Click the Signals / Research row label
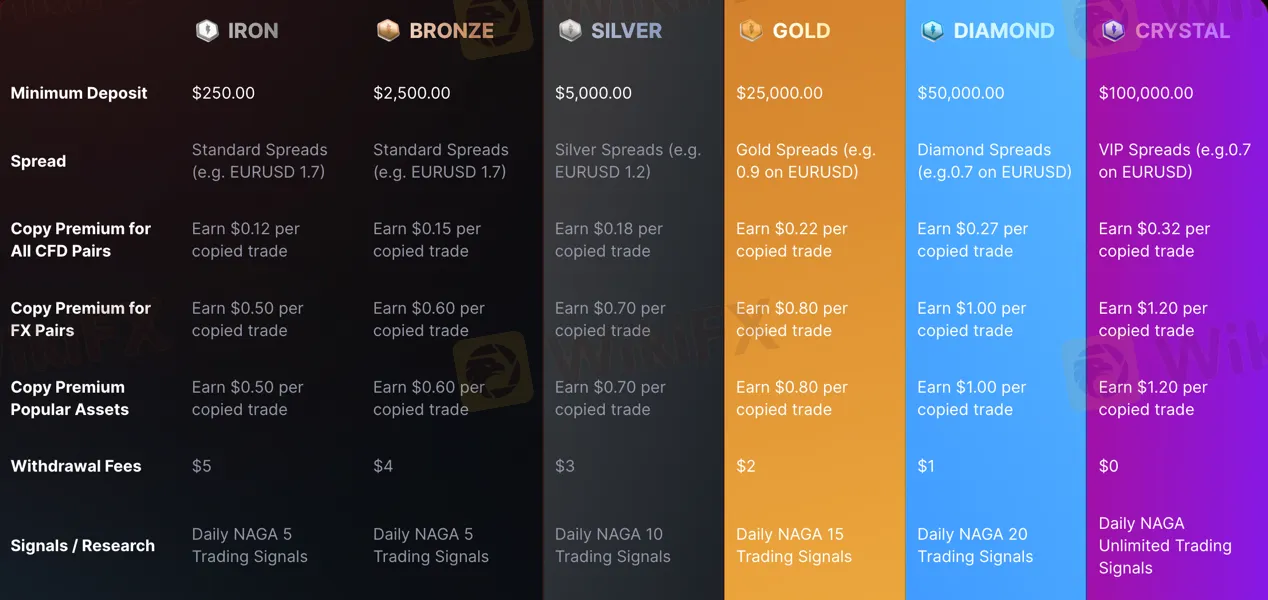Viewport: 1268px width, 600px height. [83, 546]
